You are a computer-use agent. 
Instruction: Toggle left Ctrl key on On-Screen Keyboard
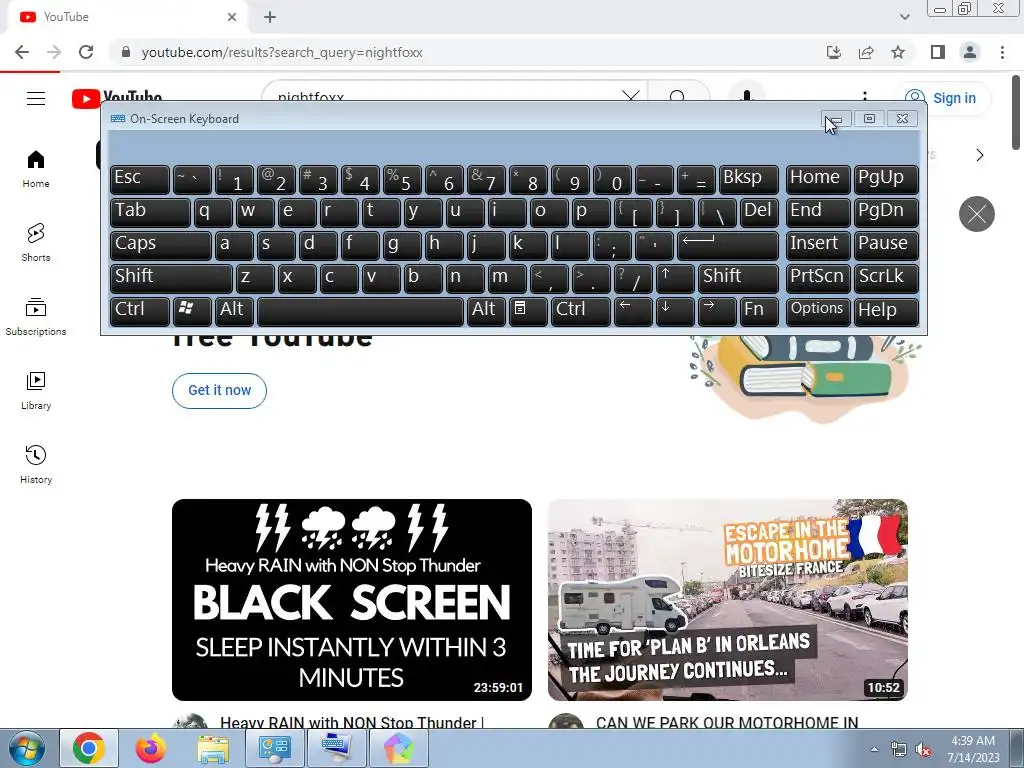[140, 311]
